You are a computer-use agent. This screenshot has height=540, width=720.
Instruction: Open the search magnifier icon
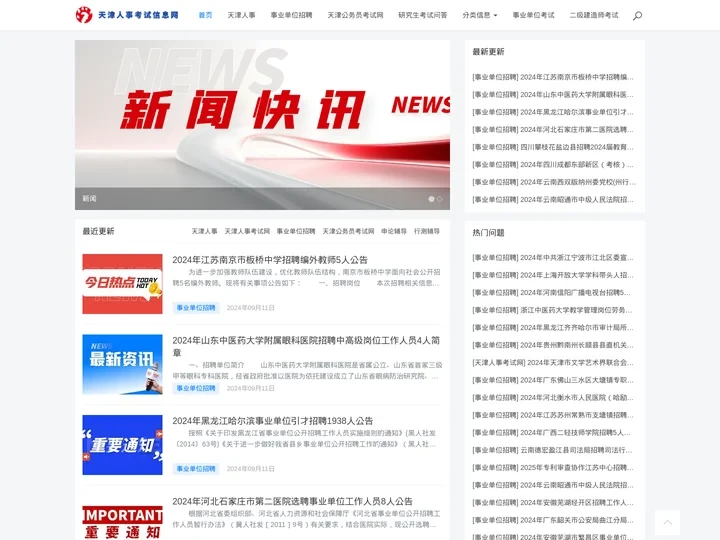coord(637,16)
